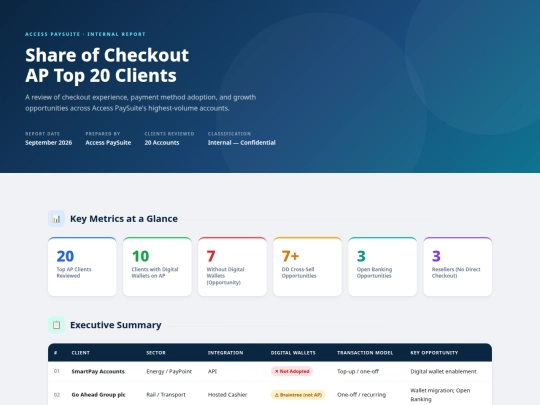The image size is (540, 405).
Task: Click 'SmartPay Accounts' client name
Action: coord(98,371)
